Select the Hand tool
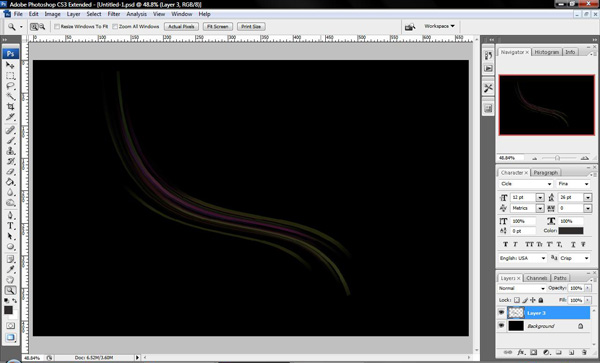 [10, 280]
